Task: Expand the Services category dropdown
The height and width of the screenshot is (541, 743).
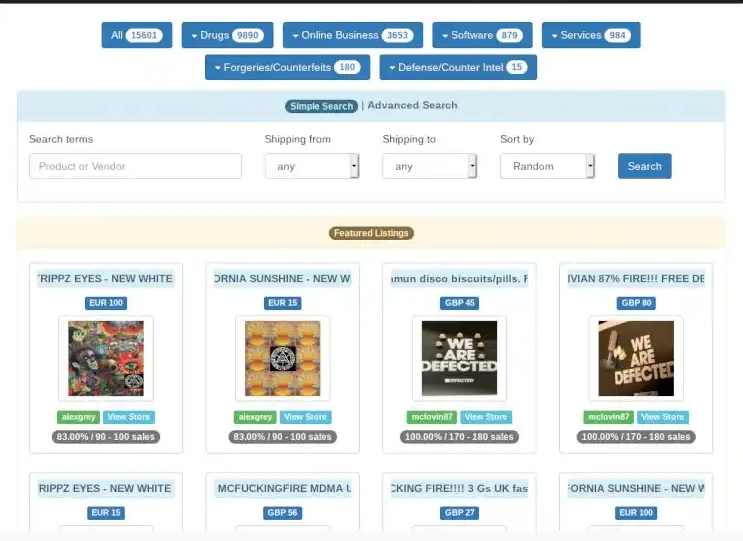Action: [x=591, y=35]
